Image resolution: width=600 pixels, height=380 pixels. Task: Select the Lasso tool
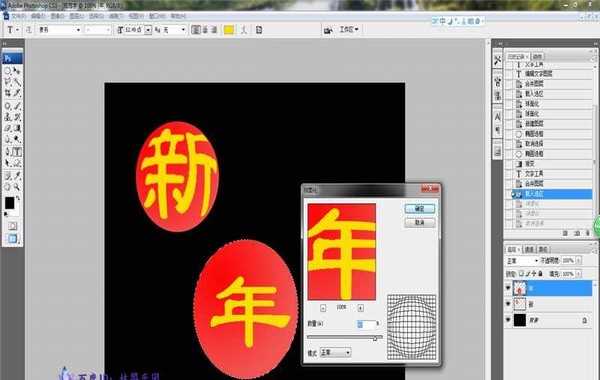8,82
